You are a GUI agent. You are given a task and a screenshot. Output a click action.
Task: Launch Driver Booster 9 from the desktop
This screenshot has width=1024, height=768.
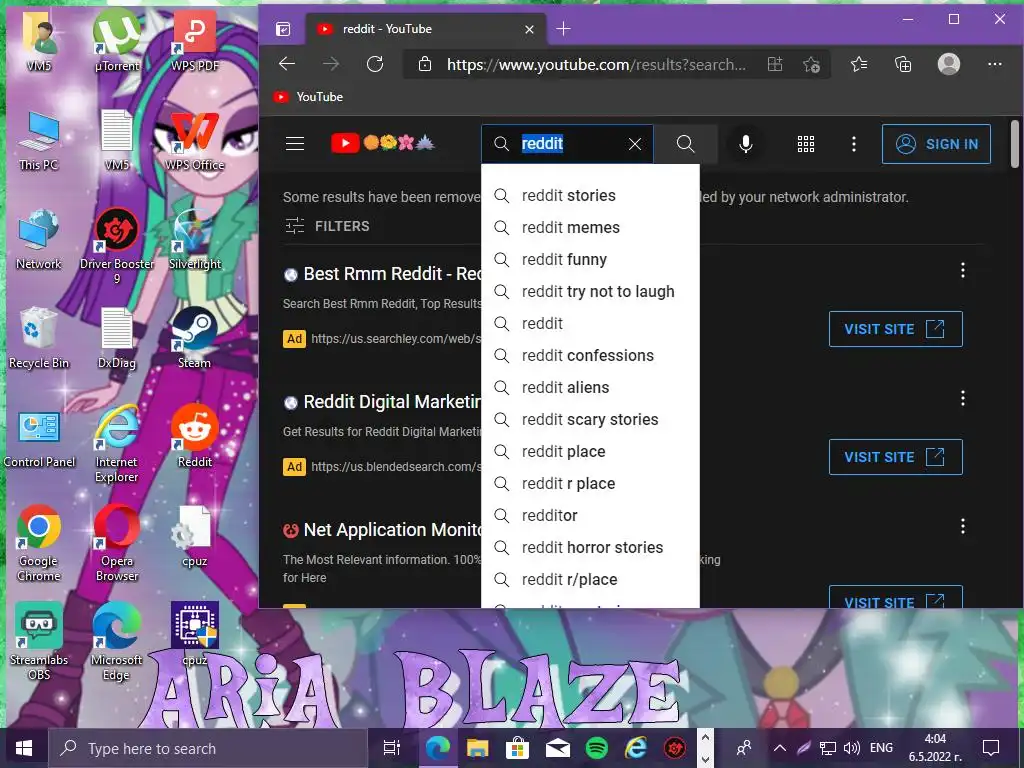(117, 245)
